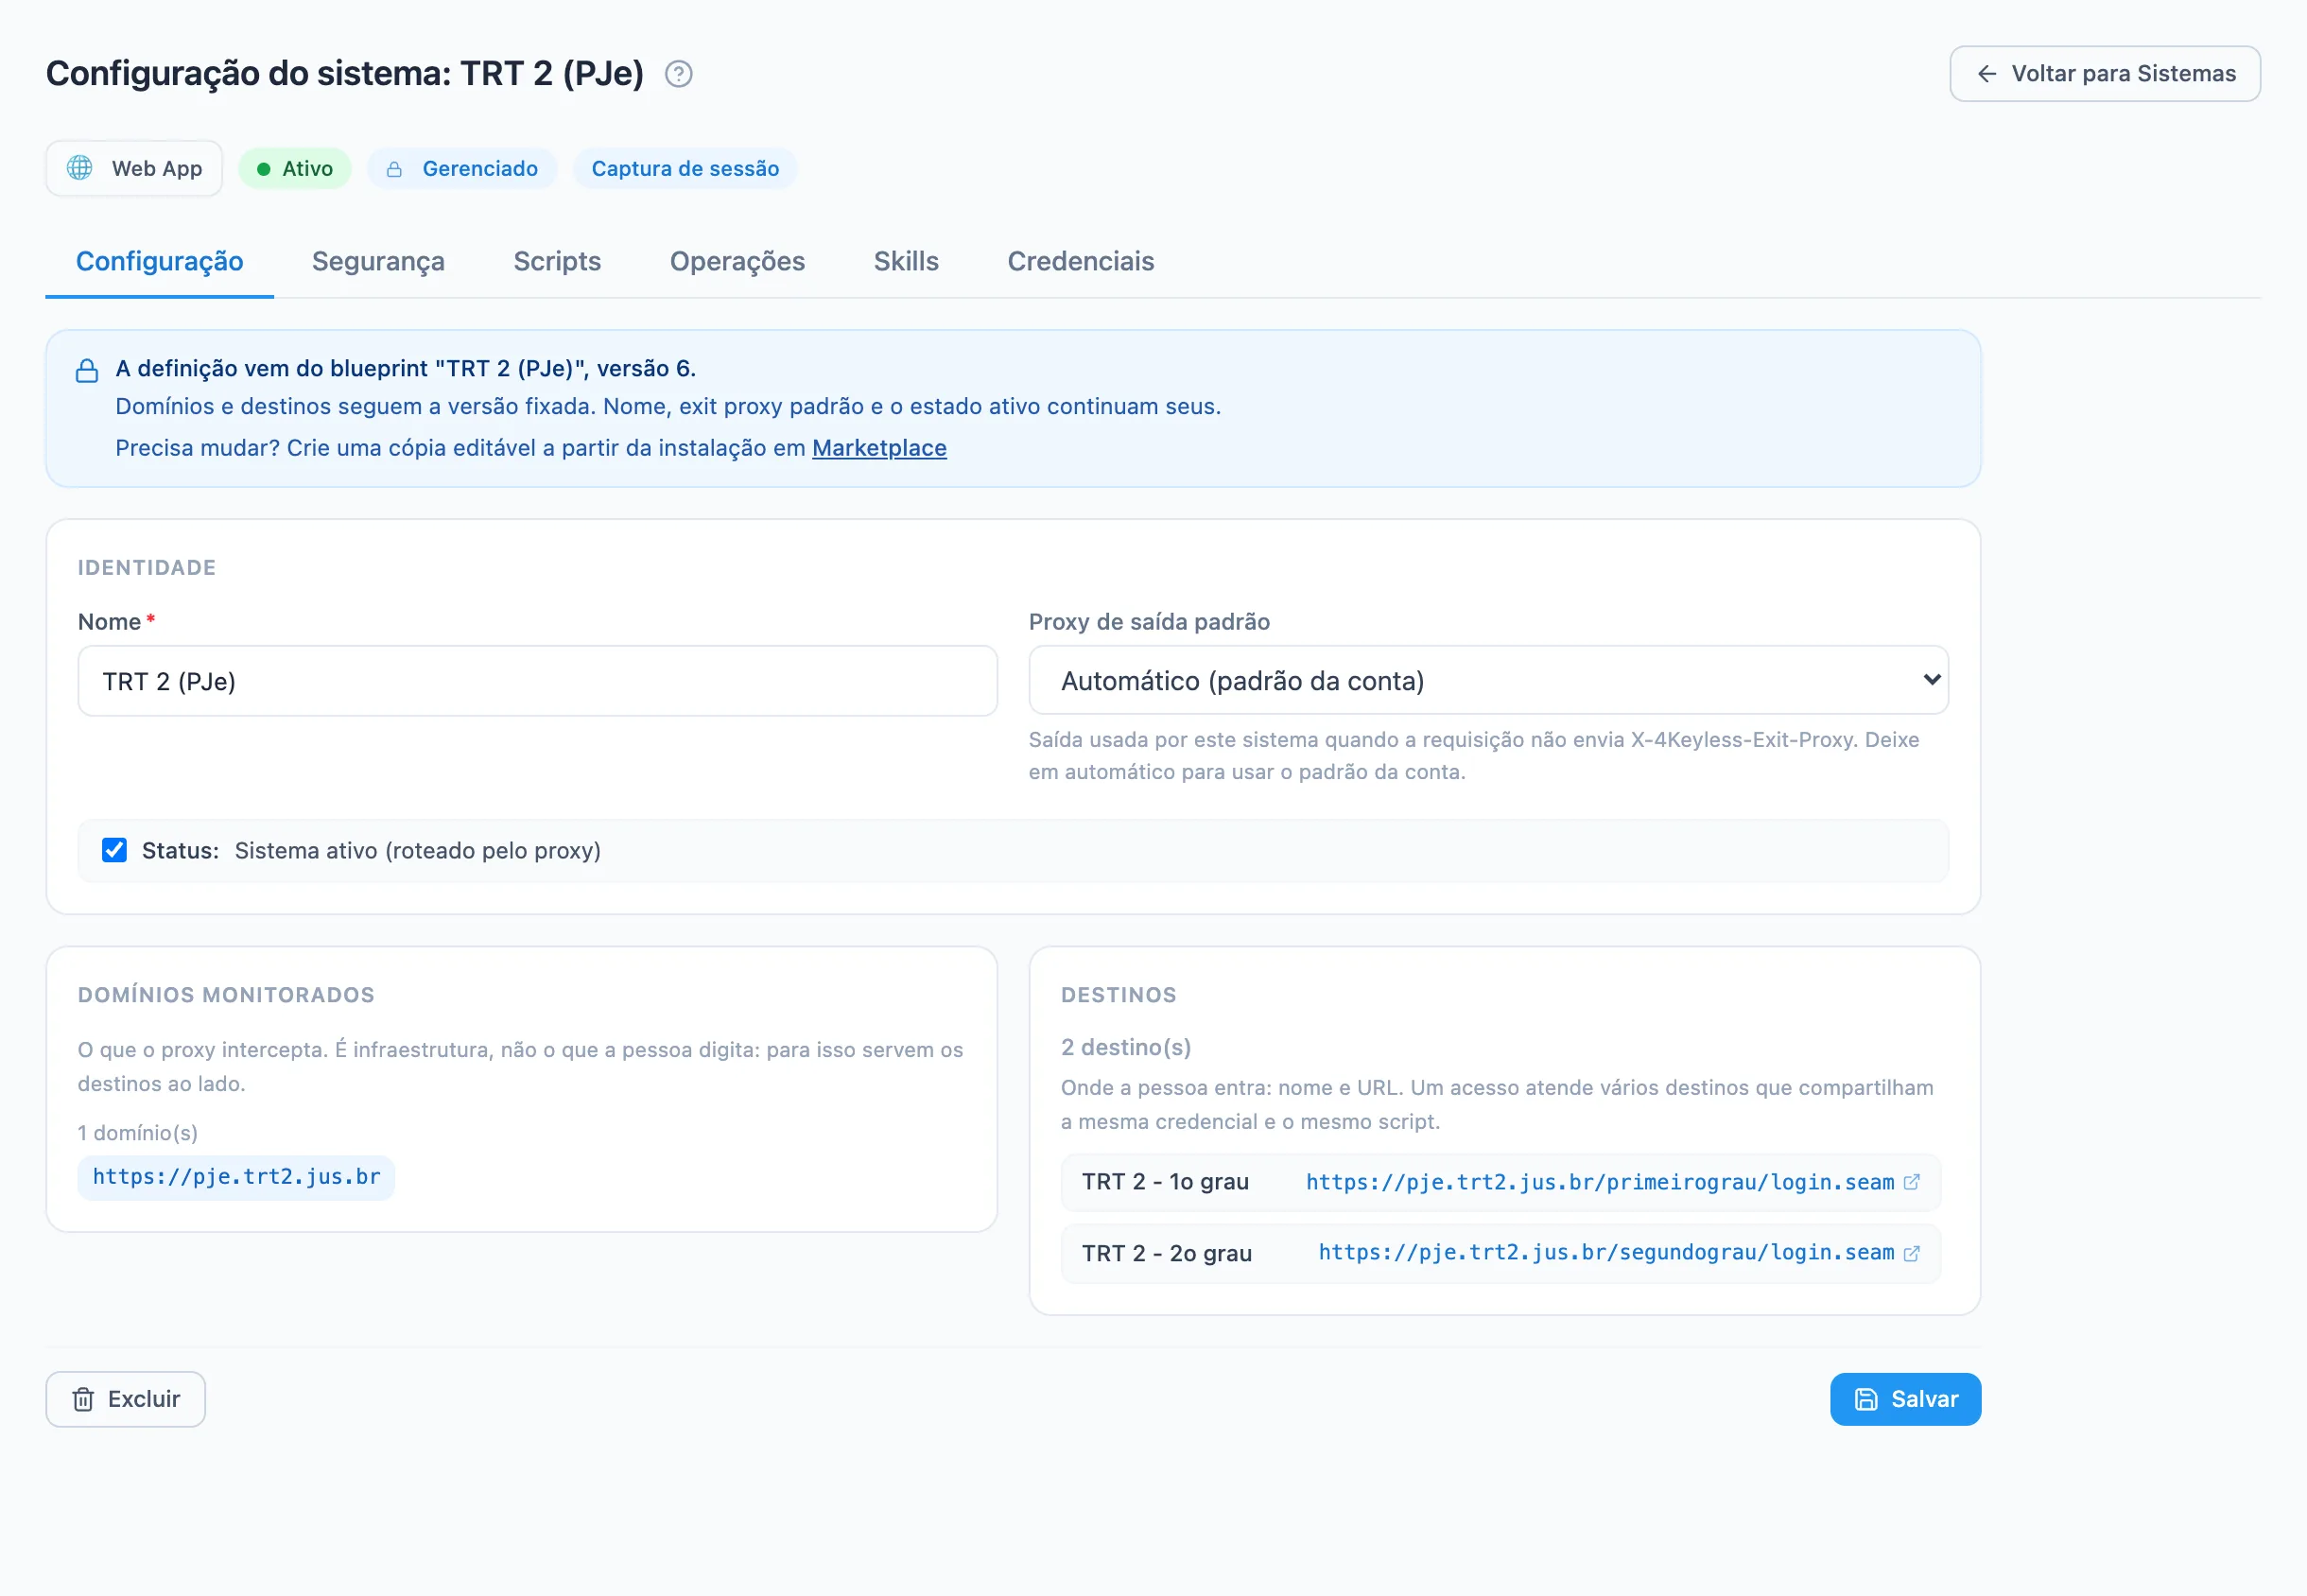Click the globe icon in Web App badge
Image resolution: width=2307 pixels, height=1596 pixels.
pyautogui.click(x=80, y=168)
